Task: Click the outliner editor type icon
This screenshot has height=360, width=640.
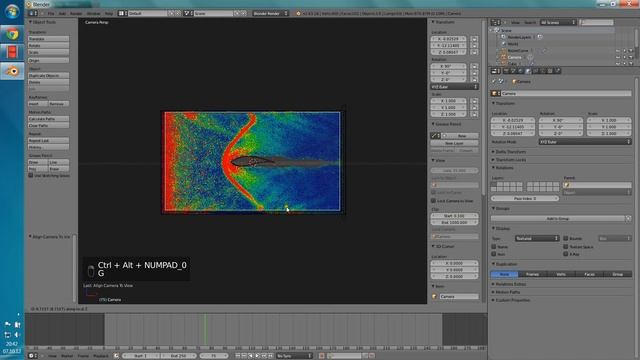Action: [496, 22]
